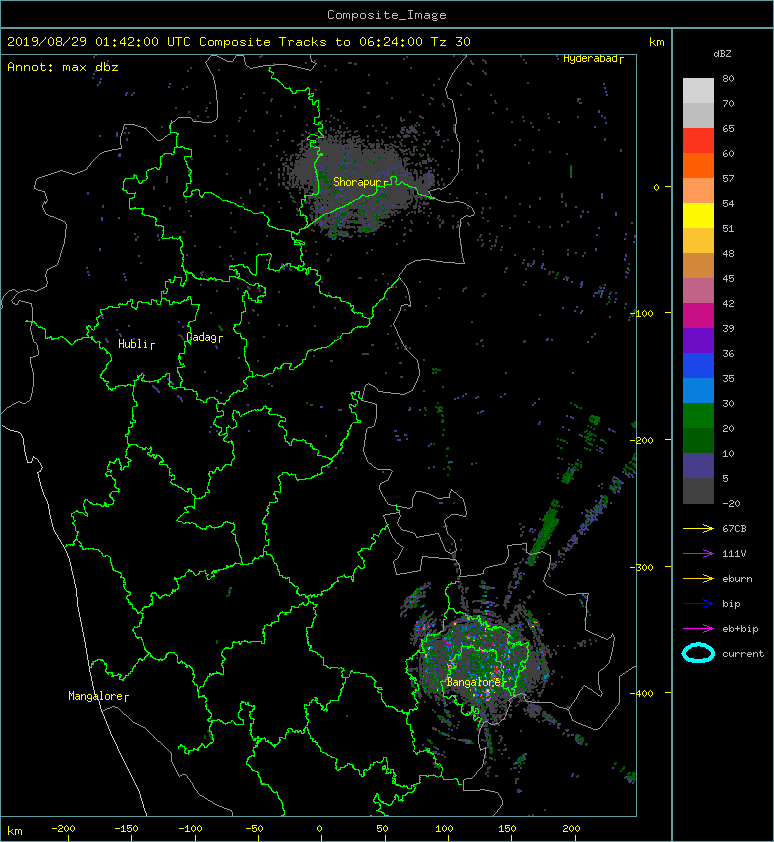Click the 48 dBZ scale value
Viewport: 774px width, 842px height.
[x=728, y=253]
